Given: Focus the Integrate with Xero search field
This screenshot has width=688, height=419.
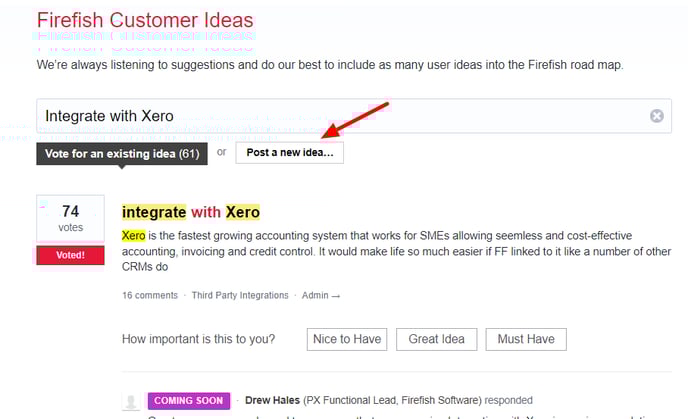Looking at the screenshot, I should [x=354, y=116].
